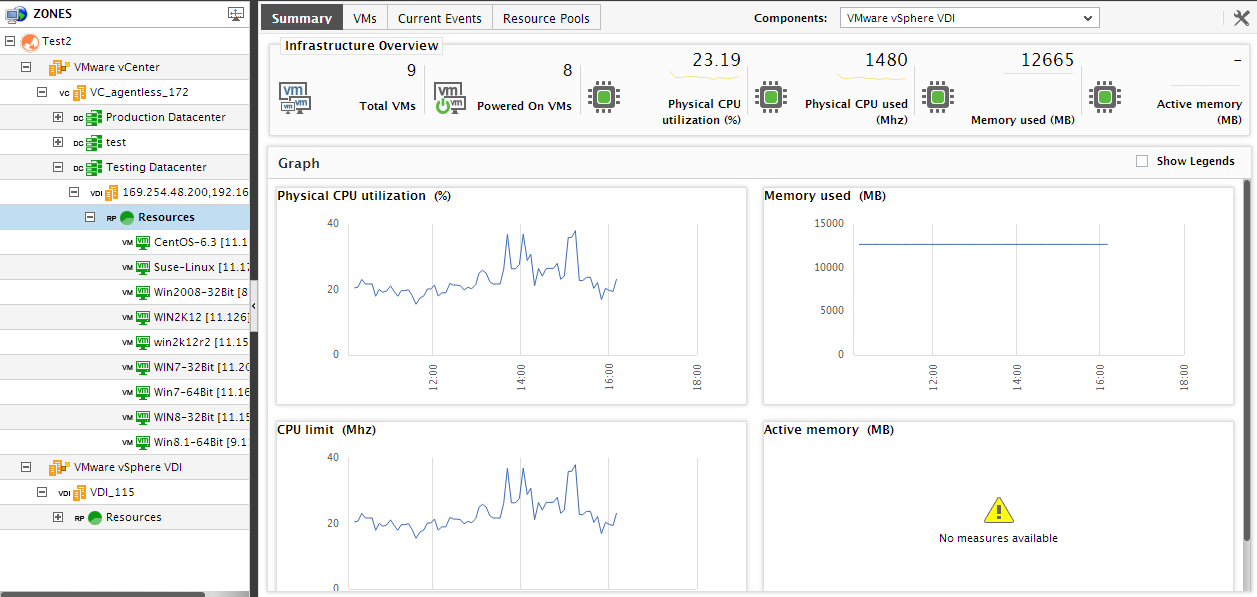This screenshot has width=1257, height=597.
Task: Open the Resource Pools tab
Action: [x=546, y=18]
